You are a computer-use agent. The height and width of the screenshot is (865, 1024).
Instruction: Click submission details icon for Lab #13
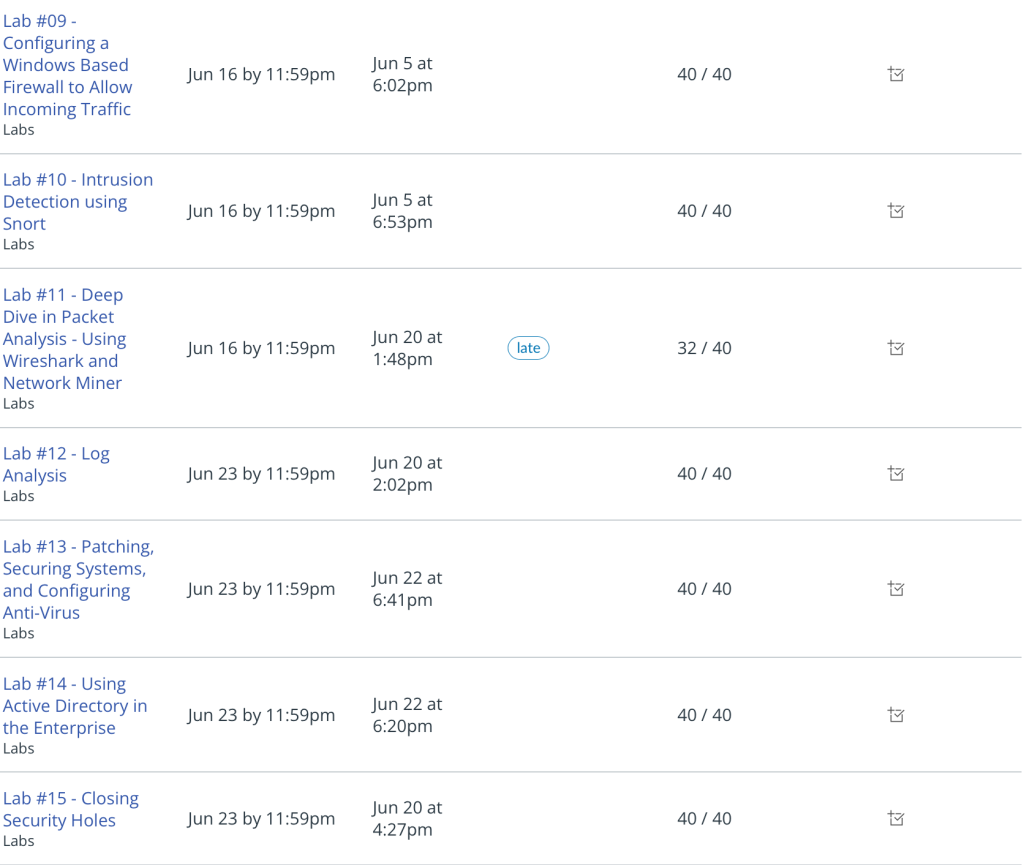895,588
